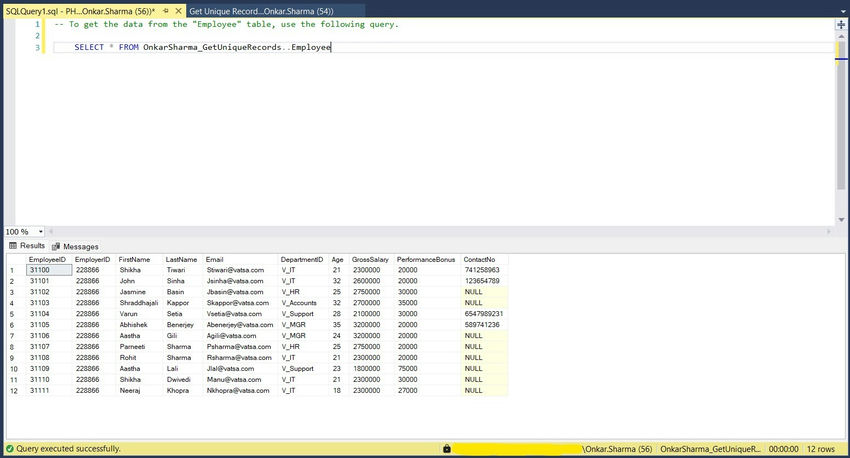Switch to Get Unique Record tab

point(261,11)
